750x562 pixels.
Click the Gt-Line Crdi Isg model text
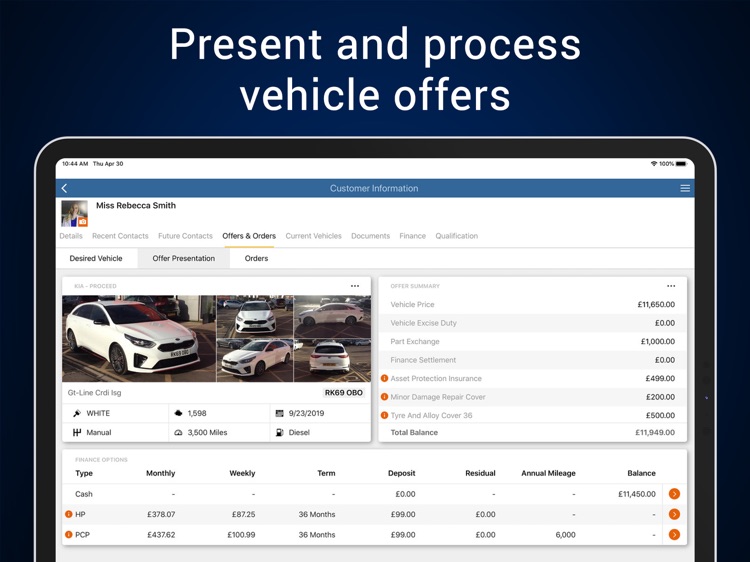[x=94, y=393]
